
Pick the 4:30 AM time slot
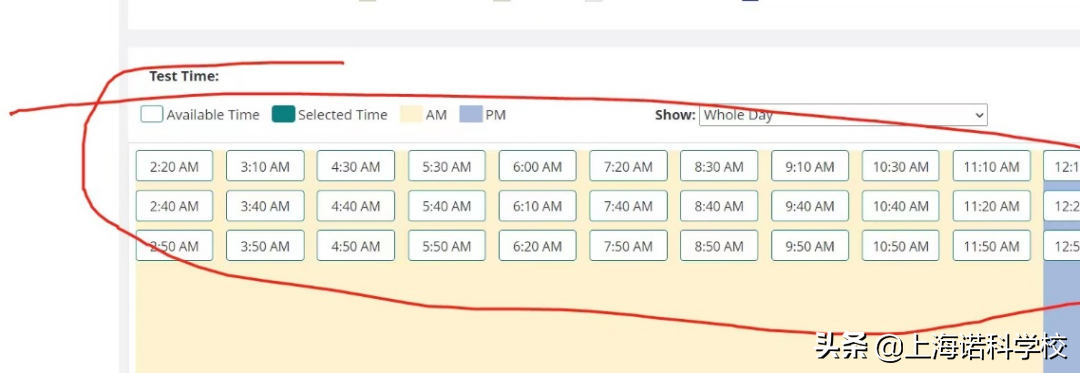coord(355,166)
